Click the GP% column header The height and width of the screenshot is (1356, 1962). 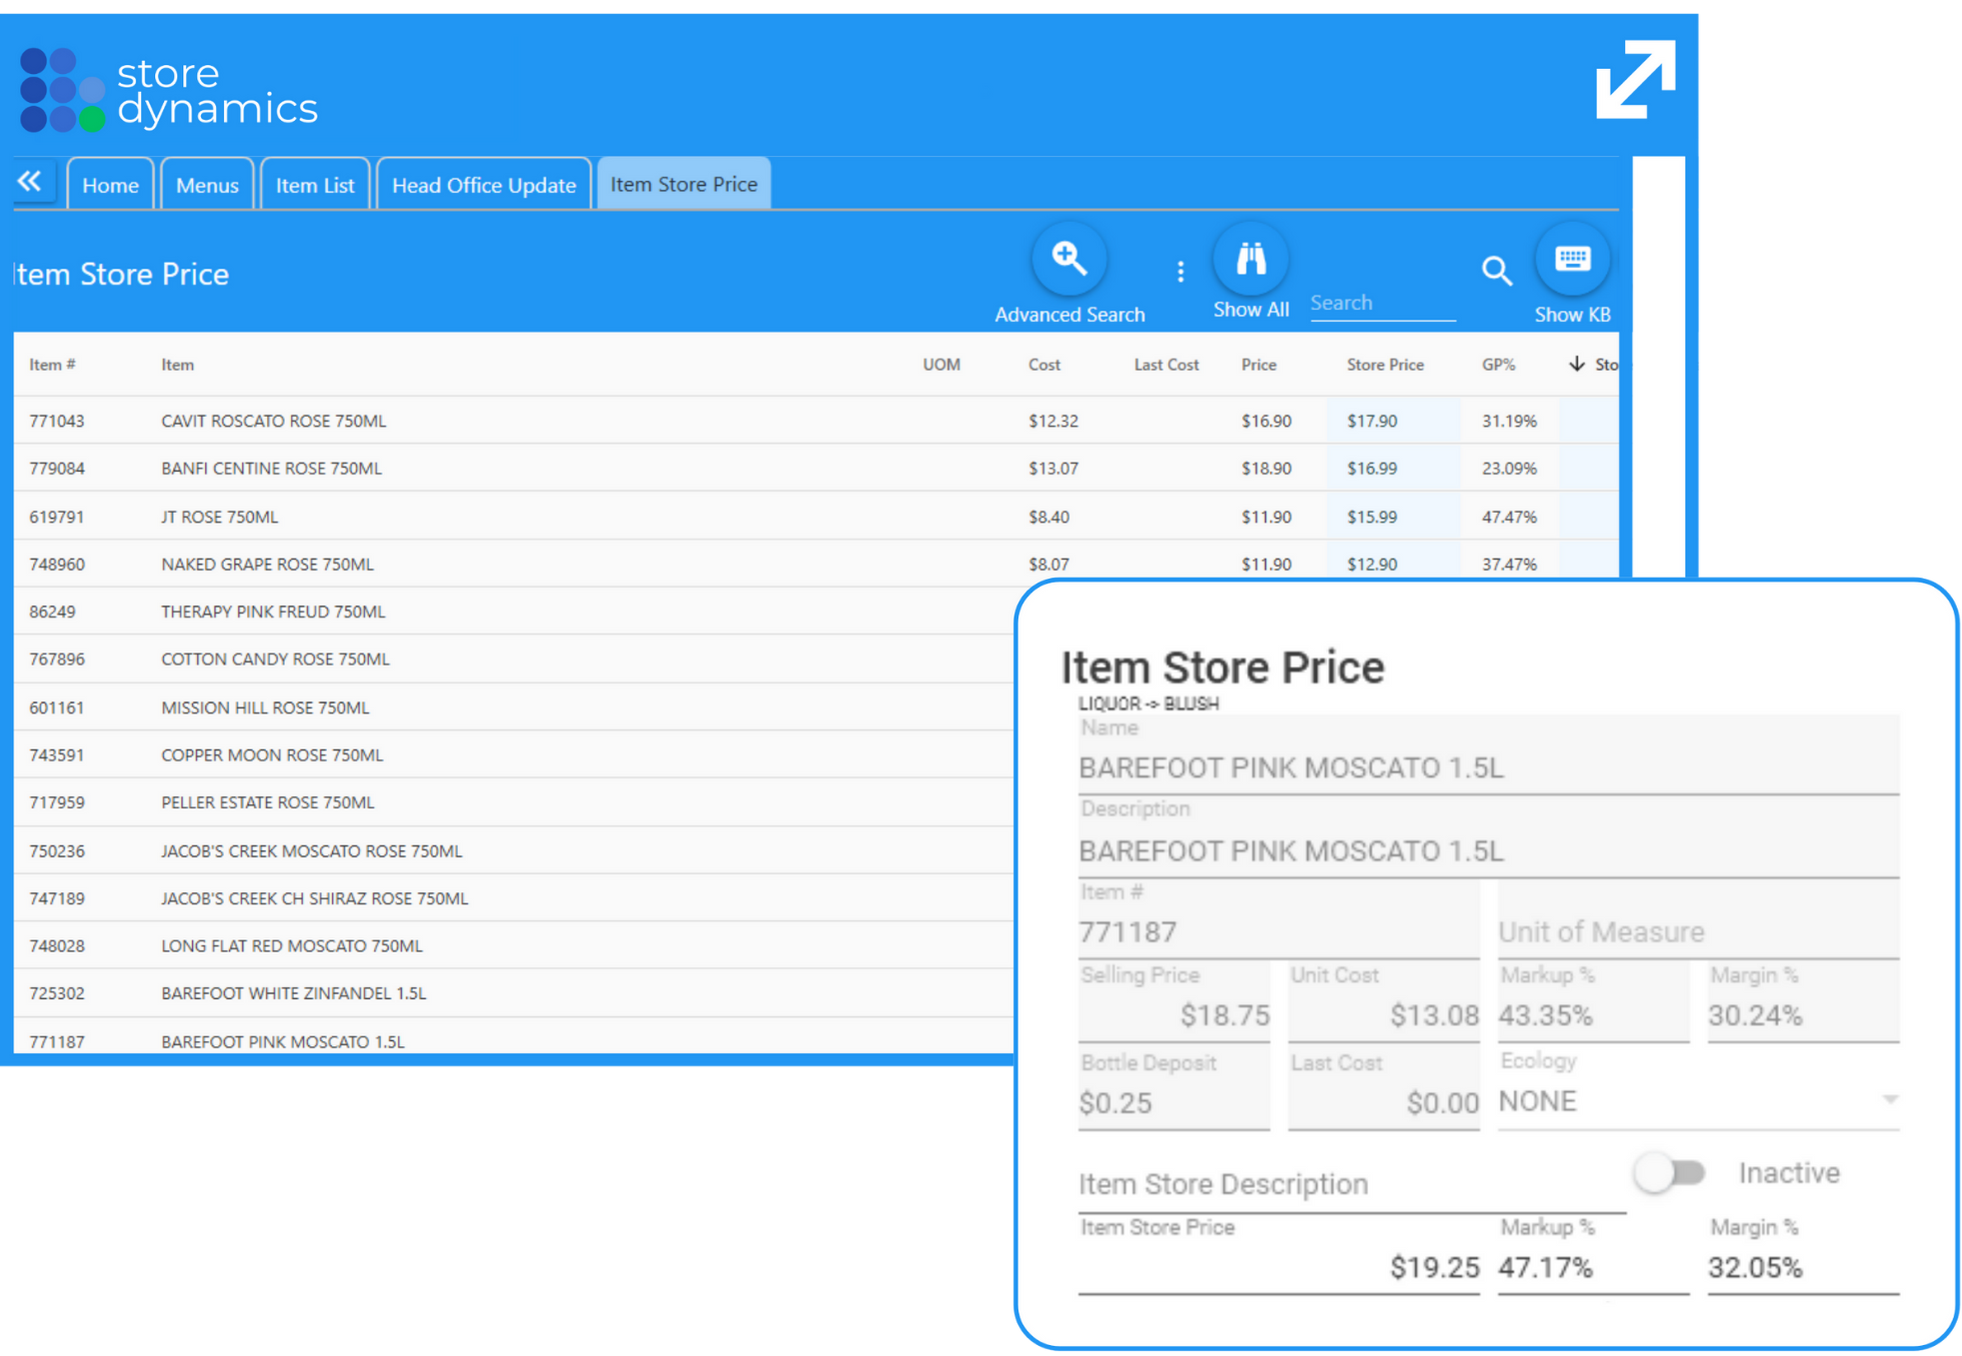tap(1497, 365)
